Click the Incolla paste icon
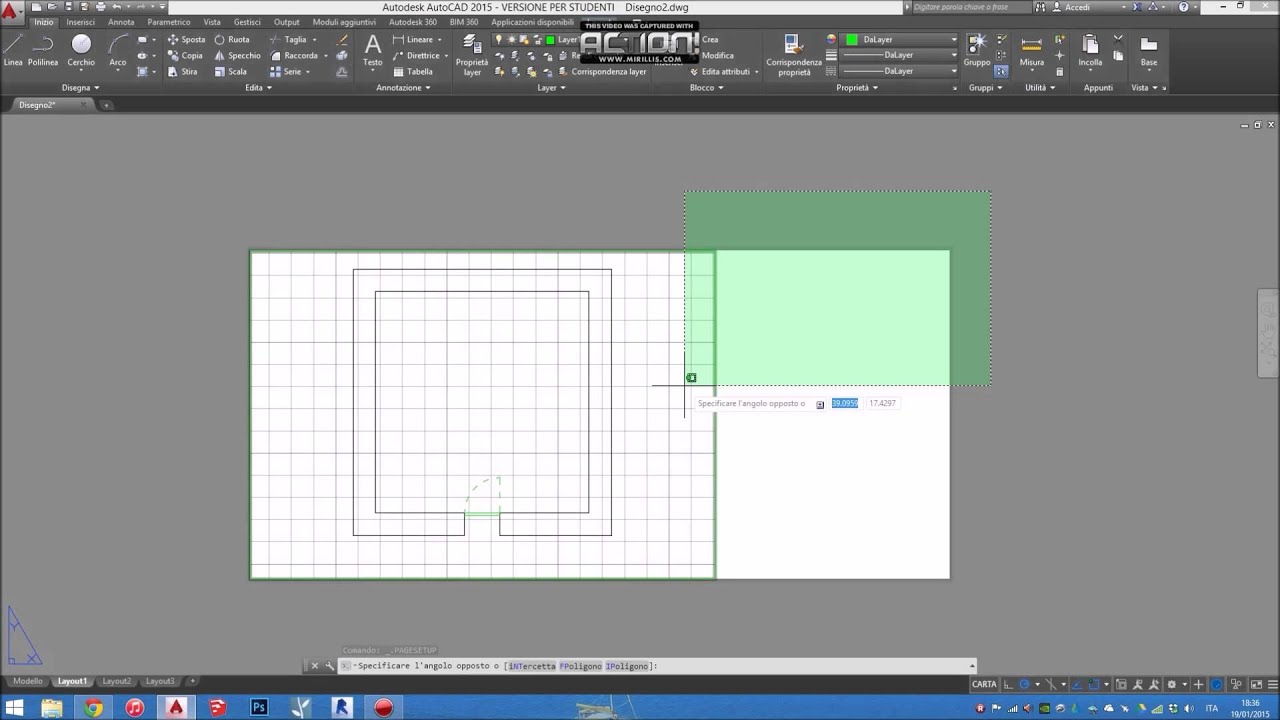The image size is (1280, 720). pyautogui.click(x=1090, y=50)
